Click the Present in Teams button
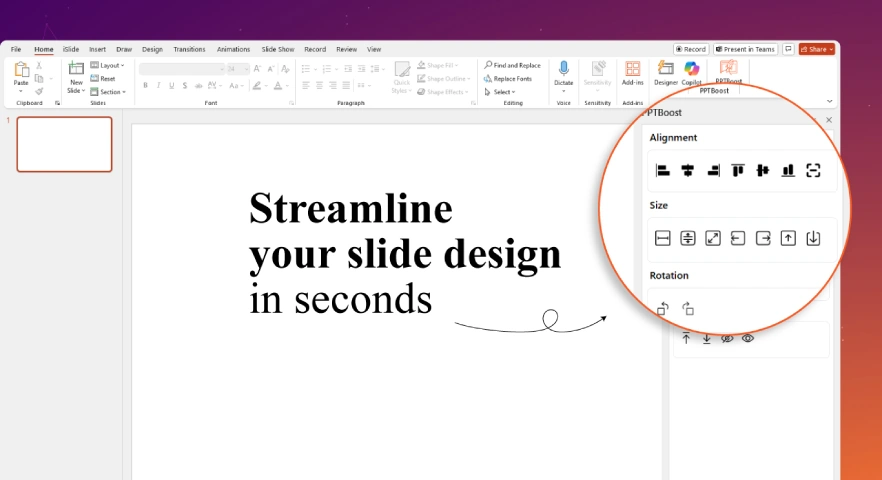This screenshot has height=480, width=882. 746,49
